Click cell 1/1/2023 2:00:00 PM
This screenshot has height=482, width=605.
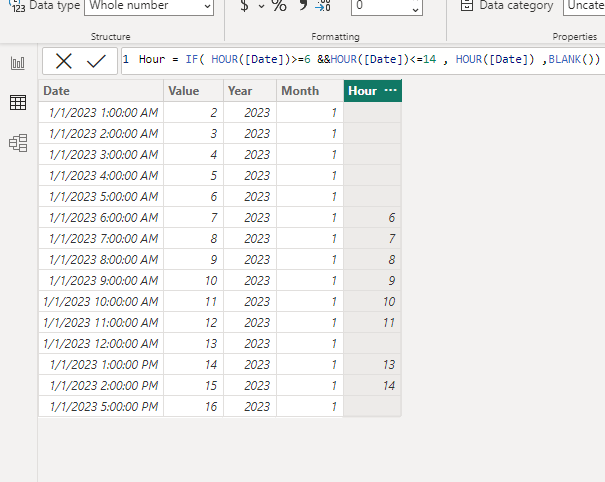pos(101,385)
